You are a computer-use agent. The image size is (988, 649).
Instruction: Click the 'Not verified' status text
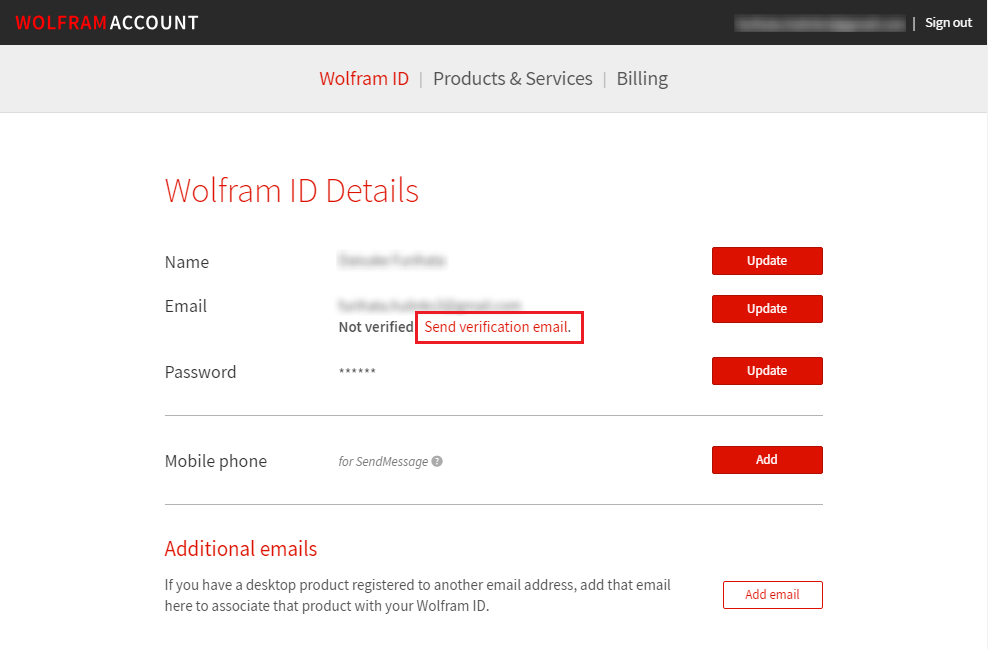click(376, 327)
